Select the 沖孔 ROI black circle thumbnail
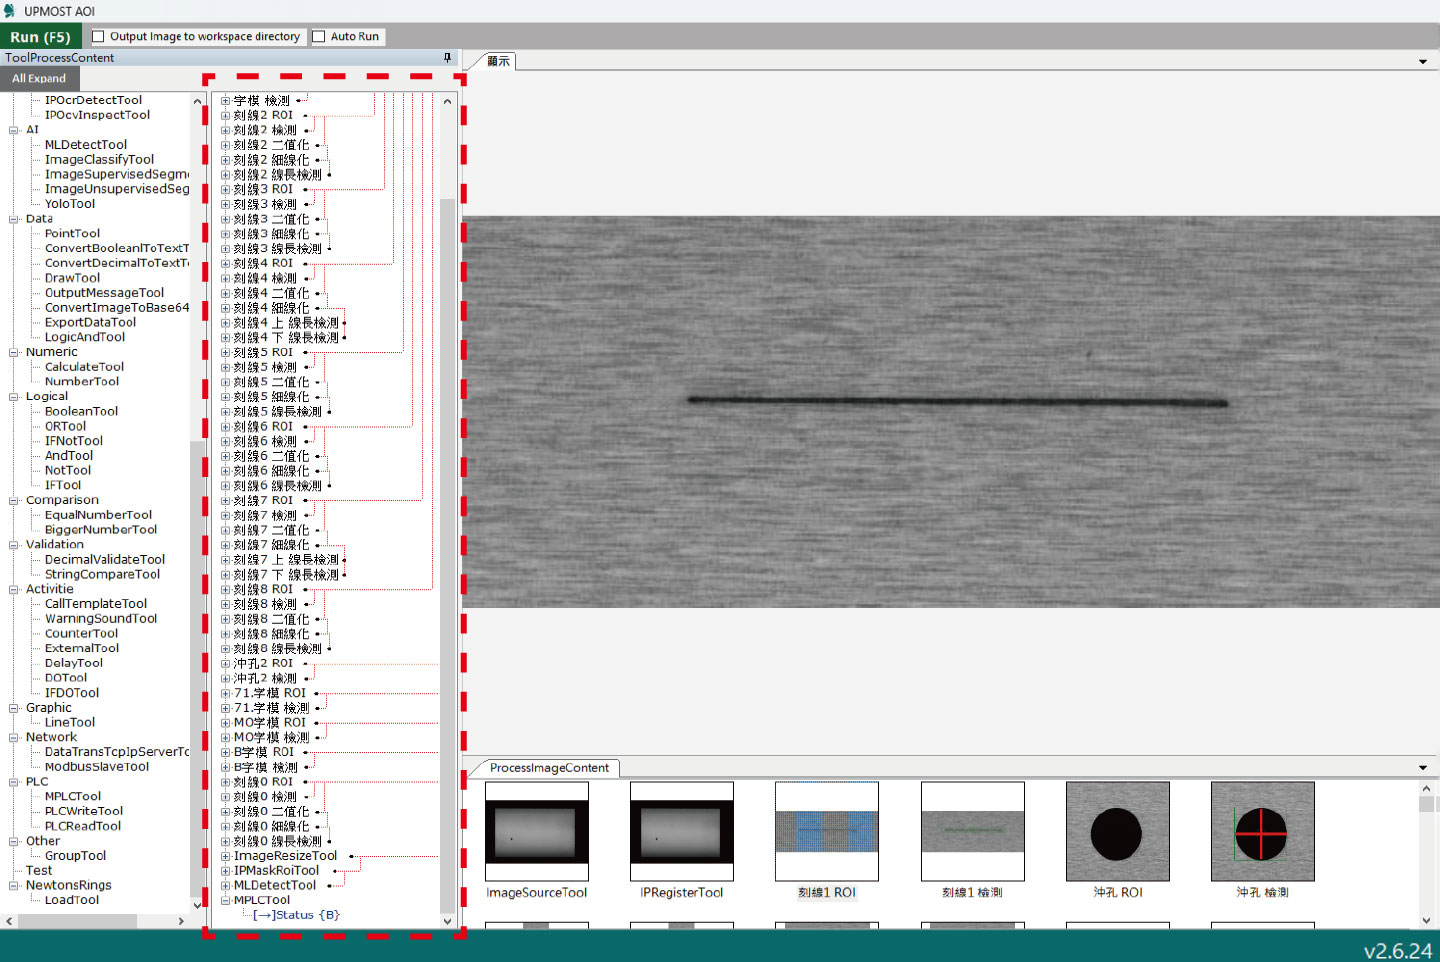1440x962 pixels. click(x=1117, y=832)
